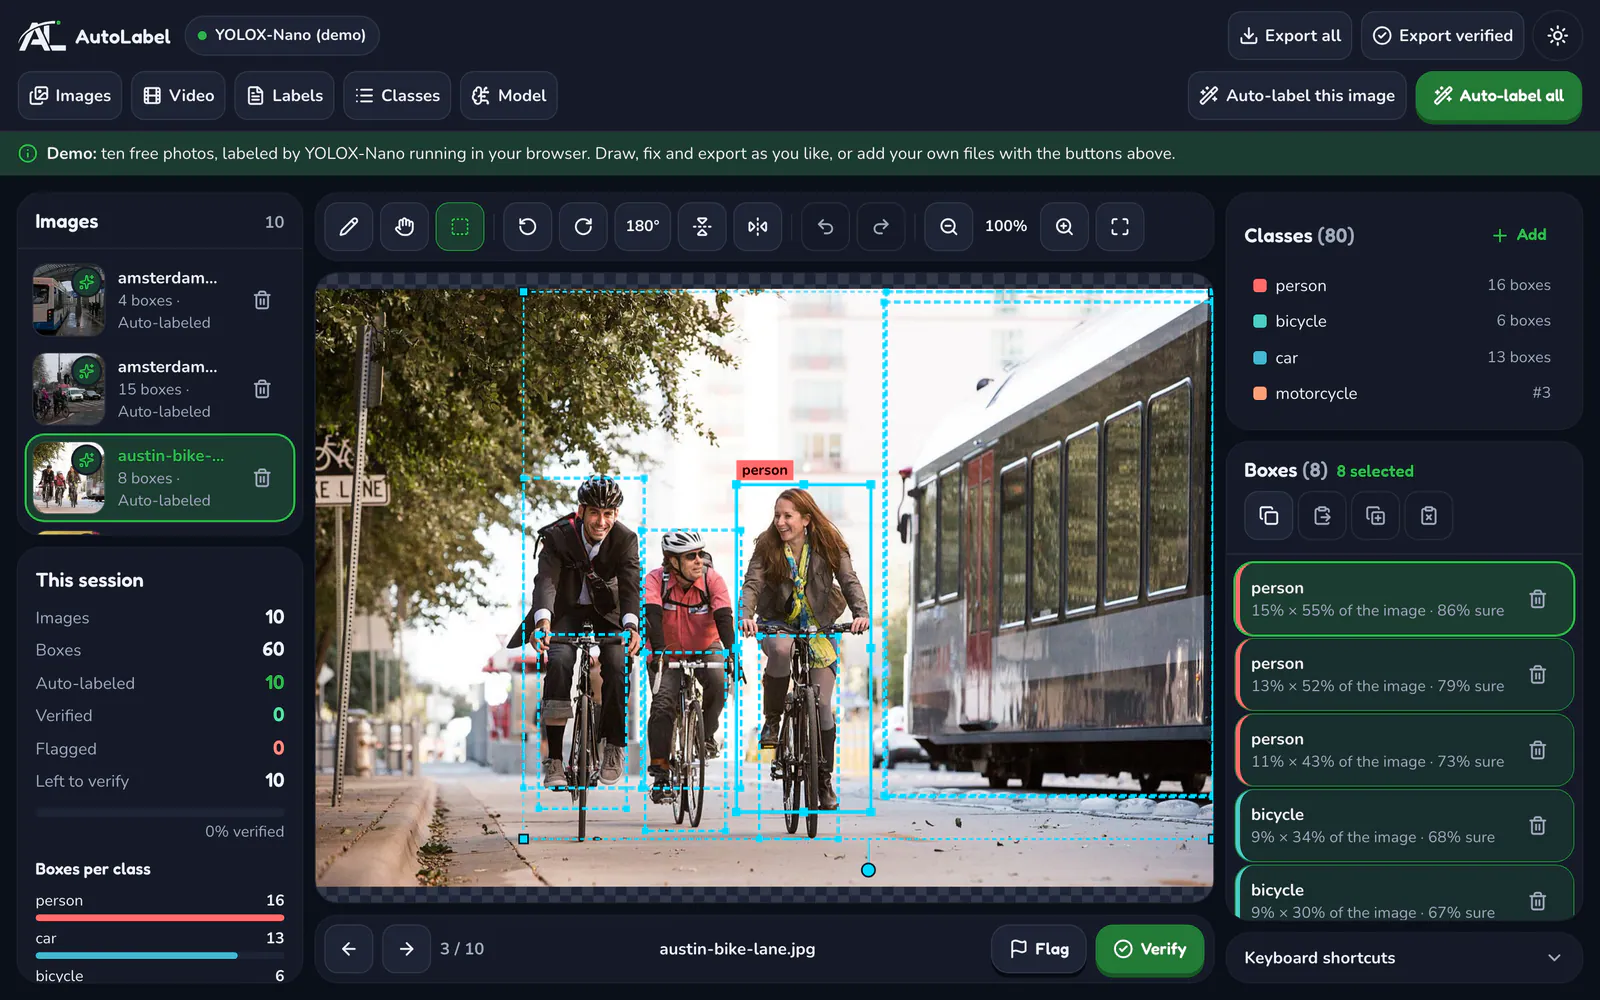Open the 15 boxes amsterdam thumbnail
This screenshot has height=1000, width=1600.
pos(68,389)
